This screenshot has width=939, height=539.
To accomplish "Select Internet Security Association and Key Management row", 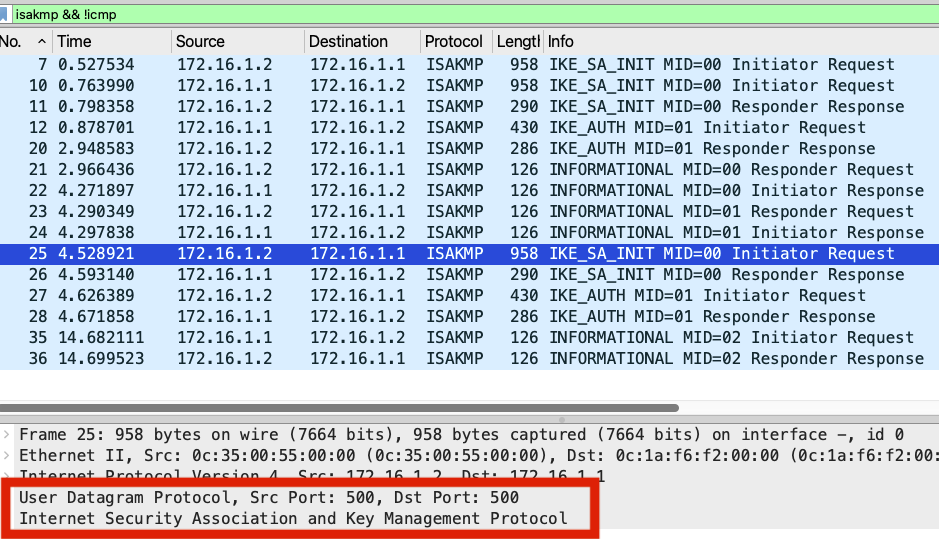I will (293, 519).
